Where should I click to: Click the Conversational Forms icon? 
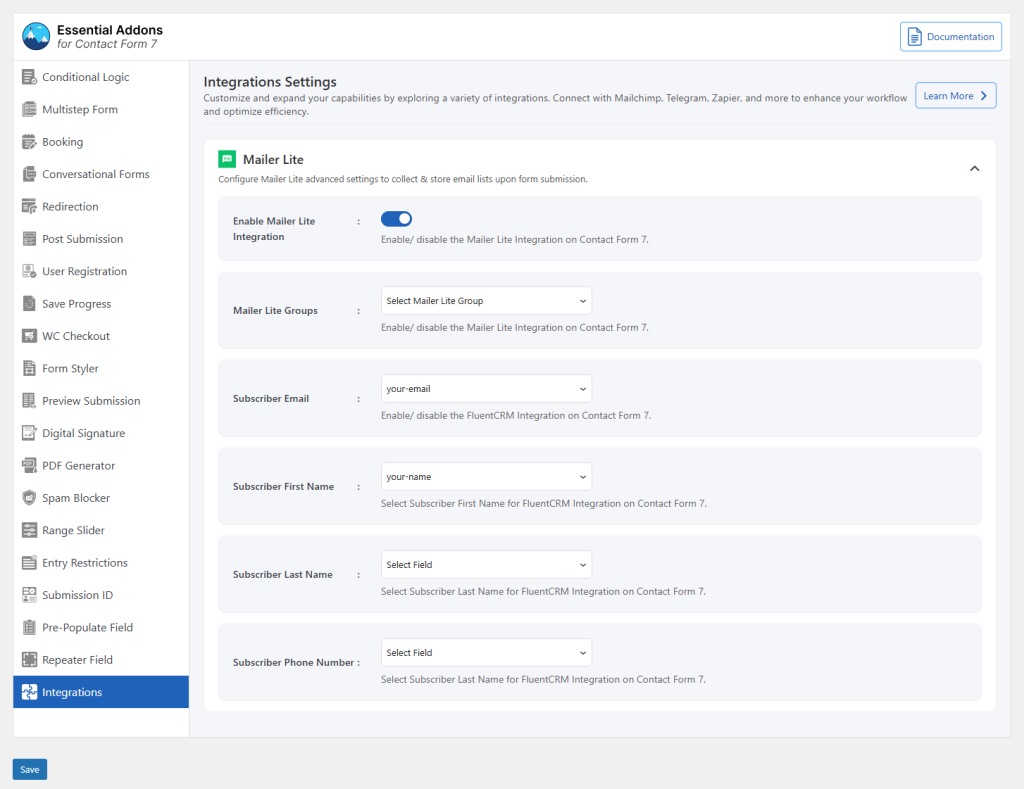coord(29,174)
